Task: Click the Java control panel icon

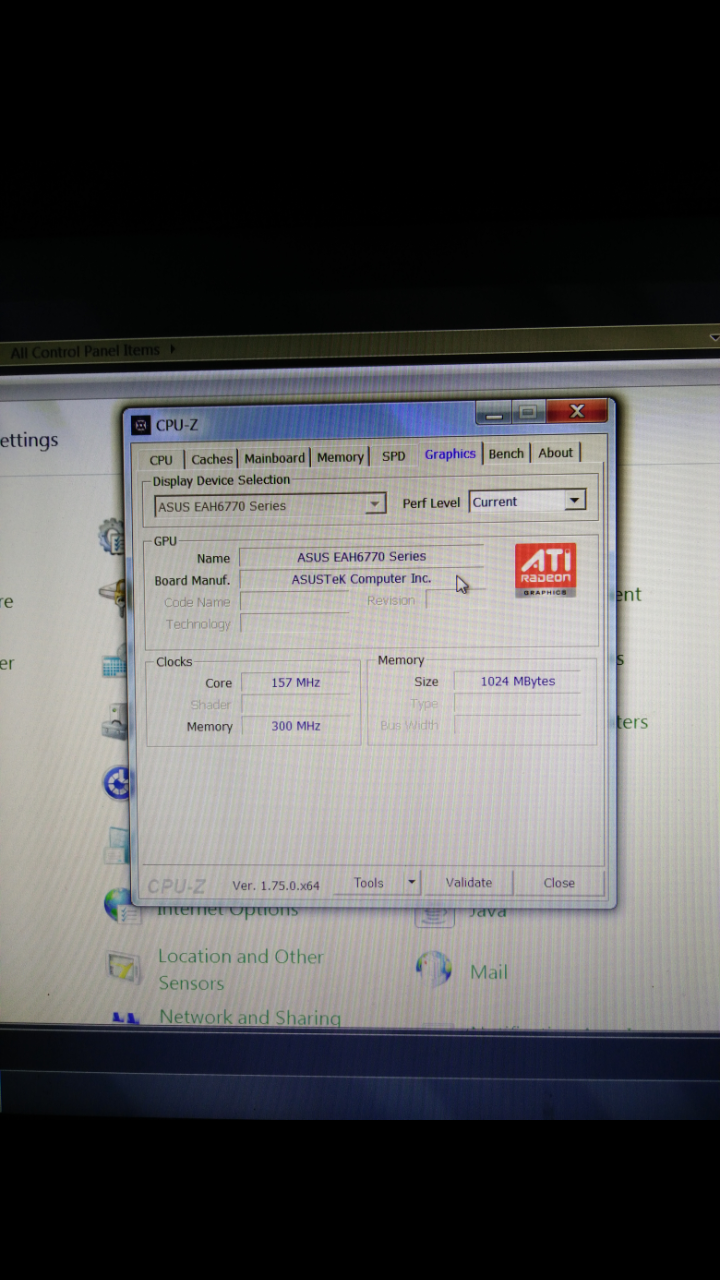Action: click(435, 912)
